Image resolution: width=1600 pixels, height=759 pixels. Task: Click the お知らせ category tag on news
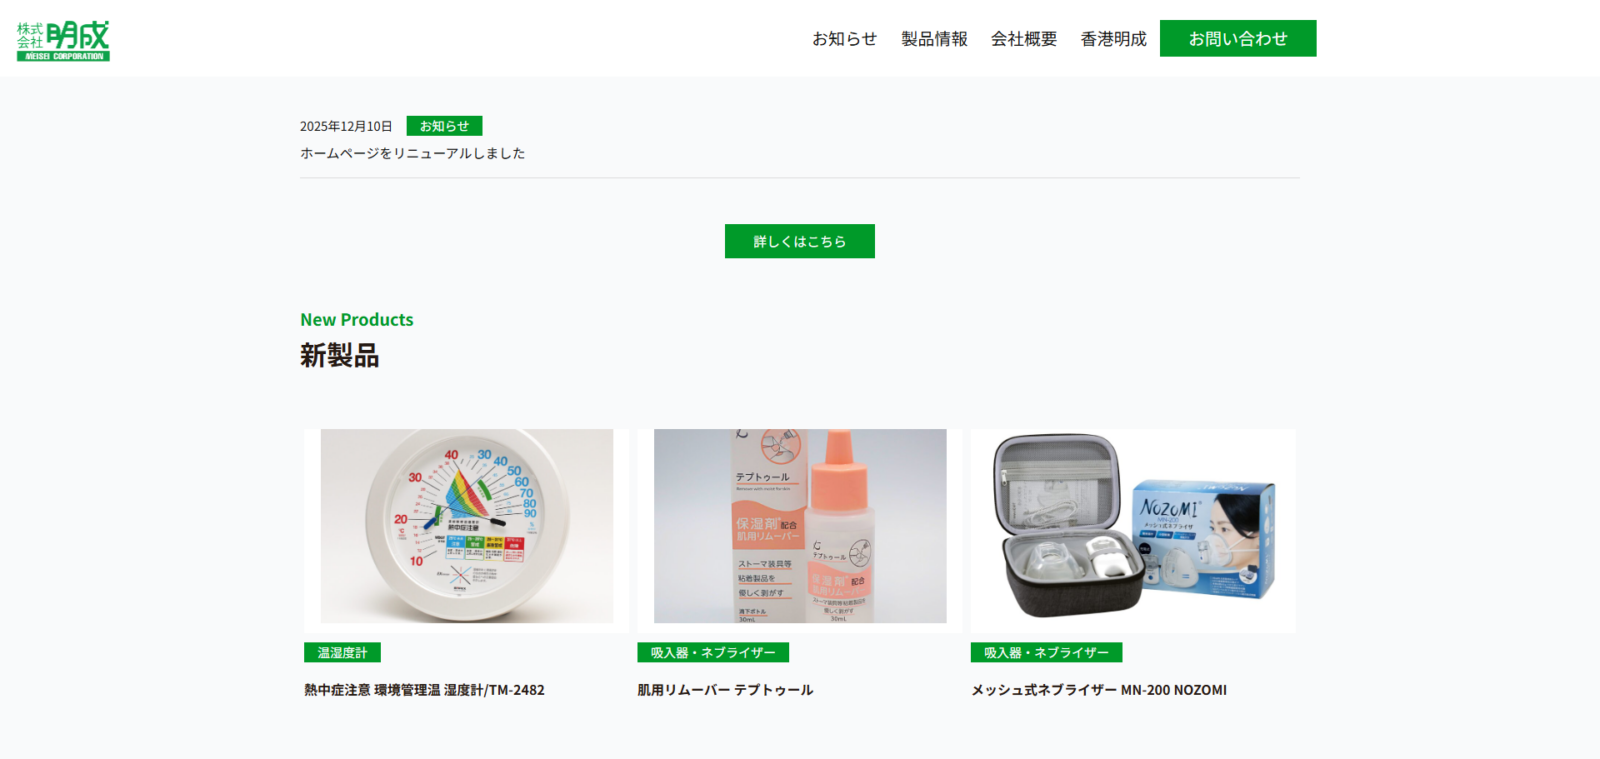[x=444, y=126]
